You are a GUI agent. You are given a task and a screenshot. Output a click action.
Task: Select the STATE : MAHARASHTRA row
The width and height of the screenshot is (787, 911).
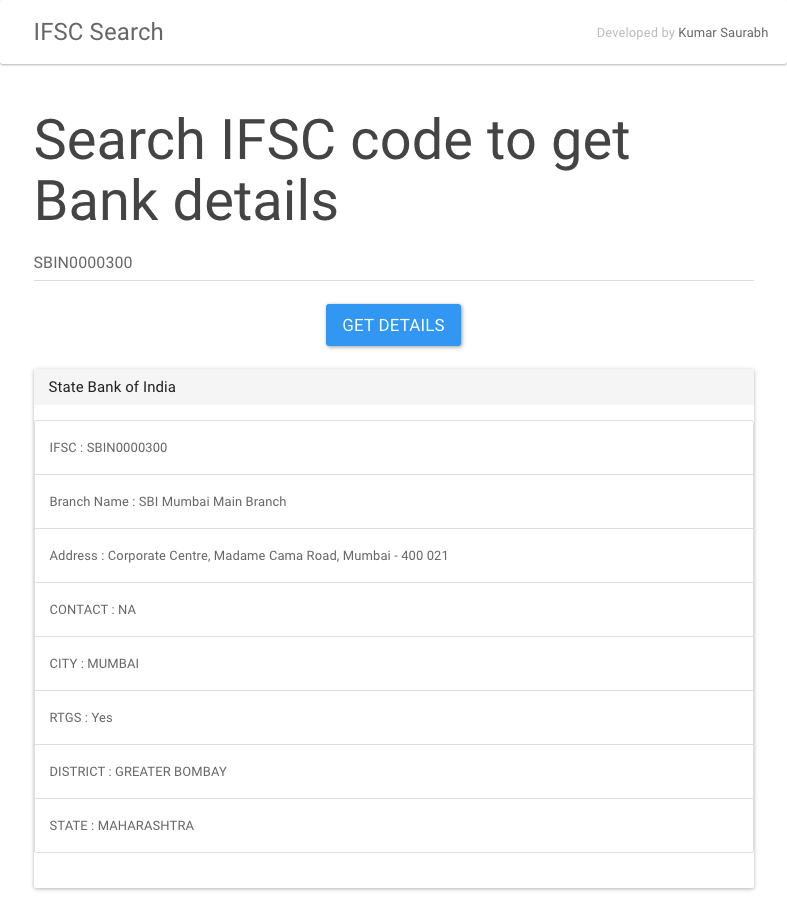tap(394, 826)
